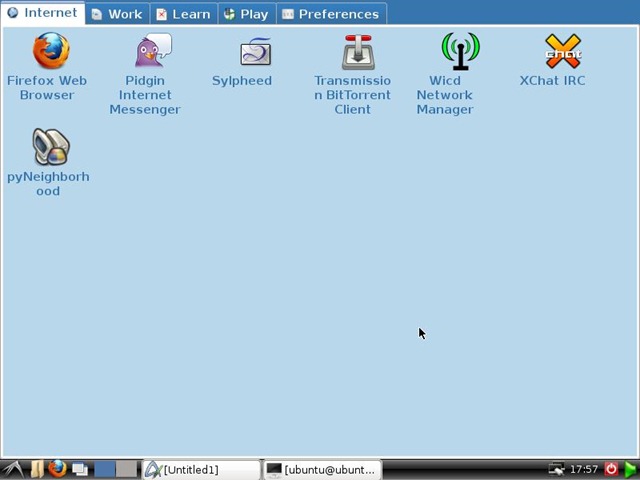Click the network status tray icon
This screenshot has width=640, height=480.
pyautogui.click(x=556, y=469)
